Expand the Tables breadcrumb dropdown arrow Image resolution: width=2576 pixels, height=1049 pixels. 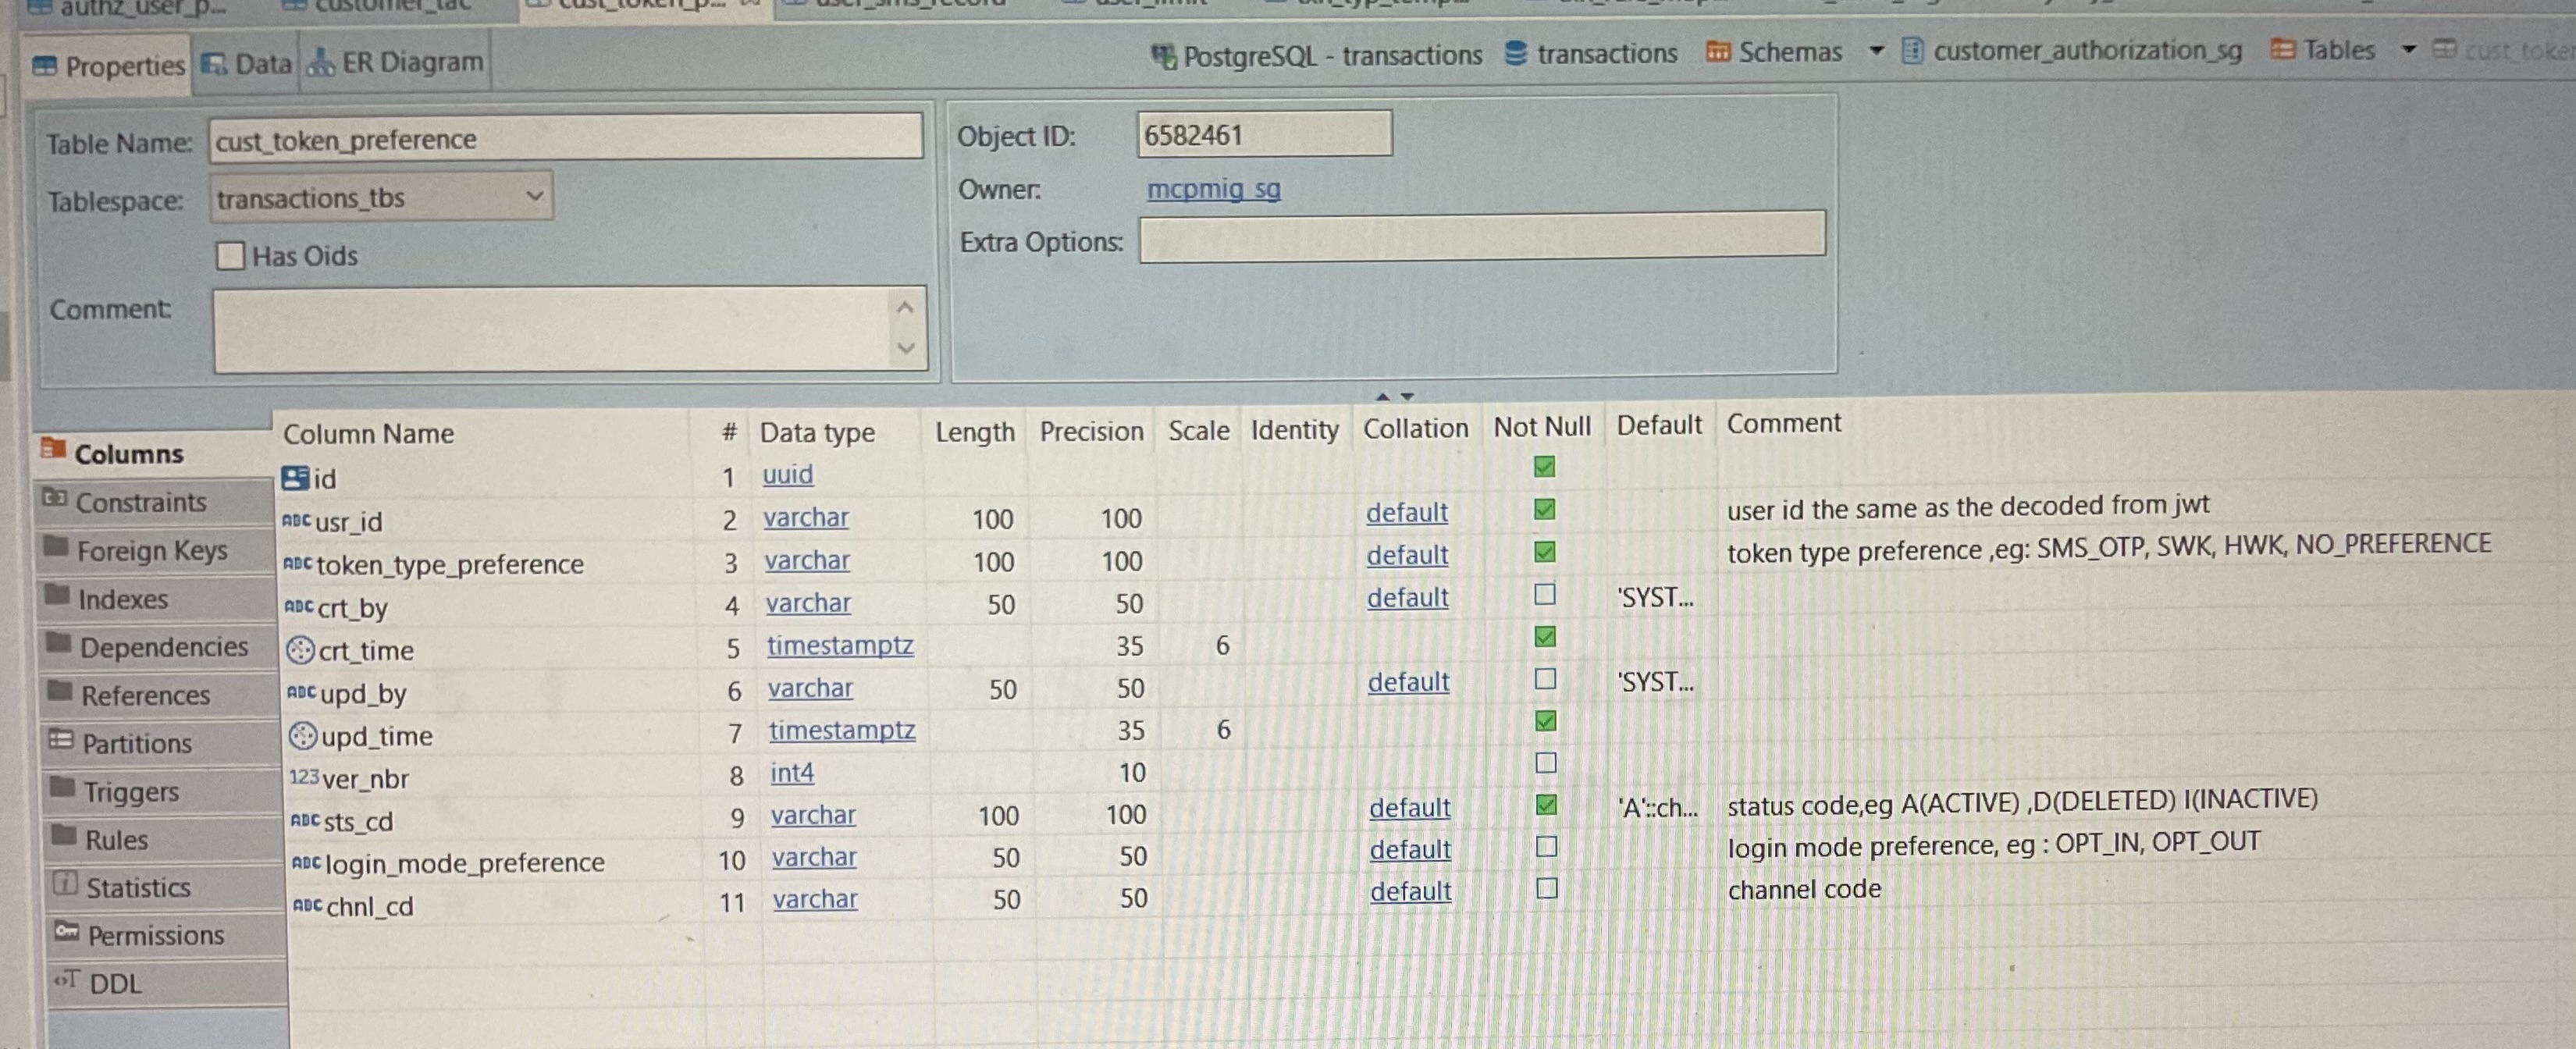[x=2408, y=49]
